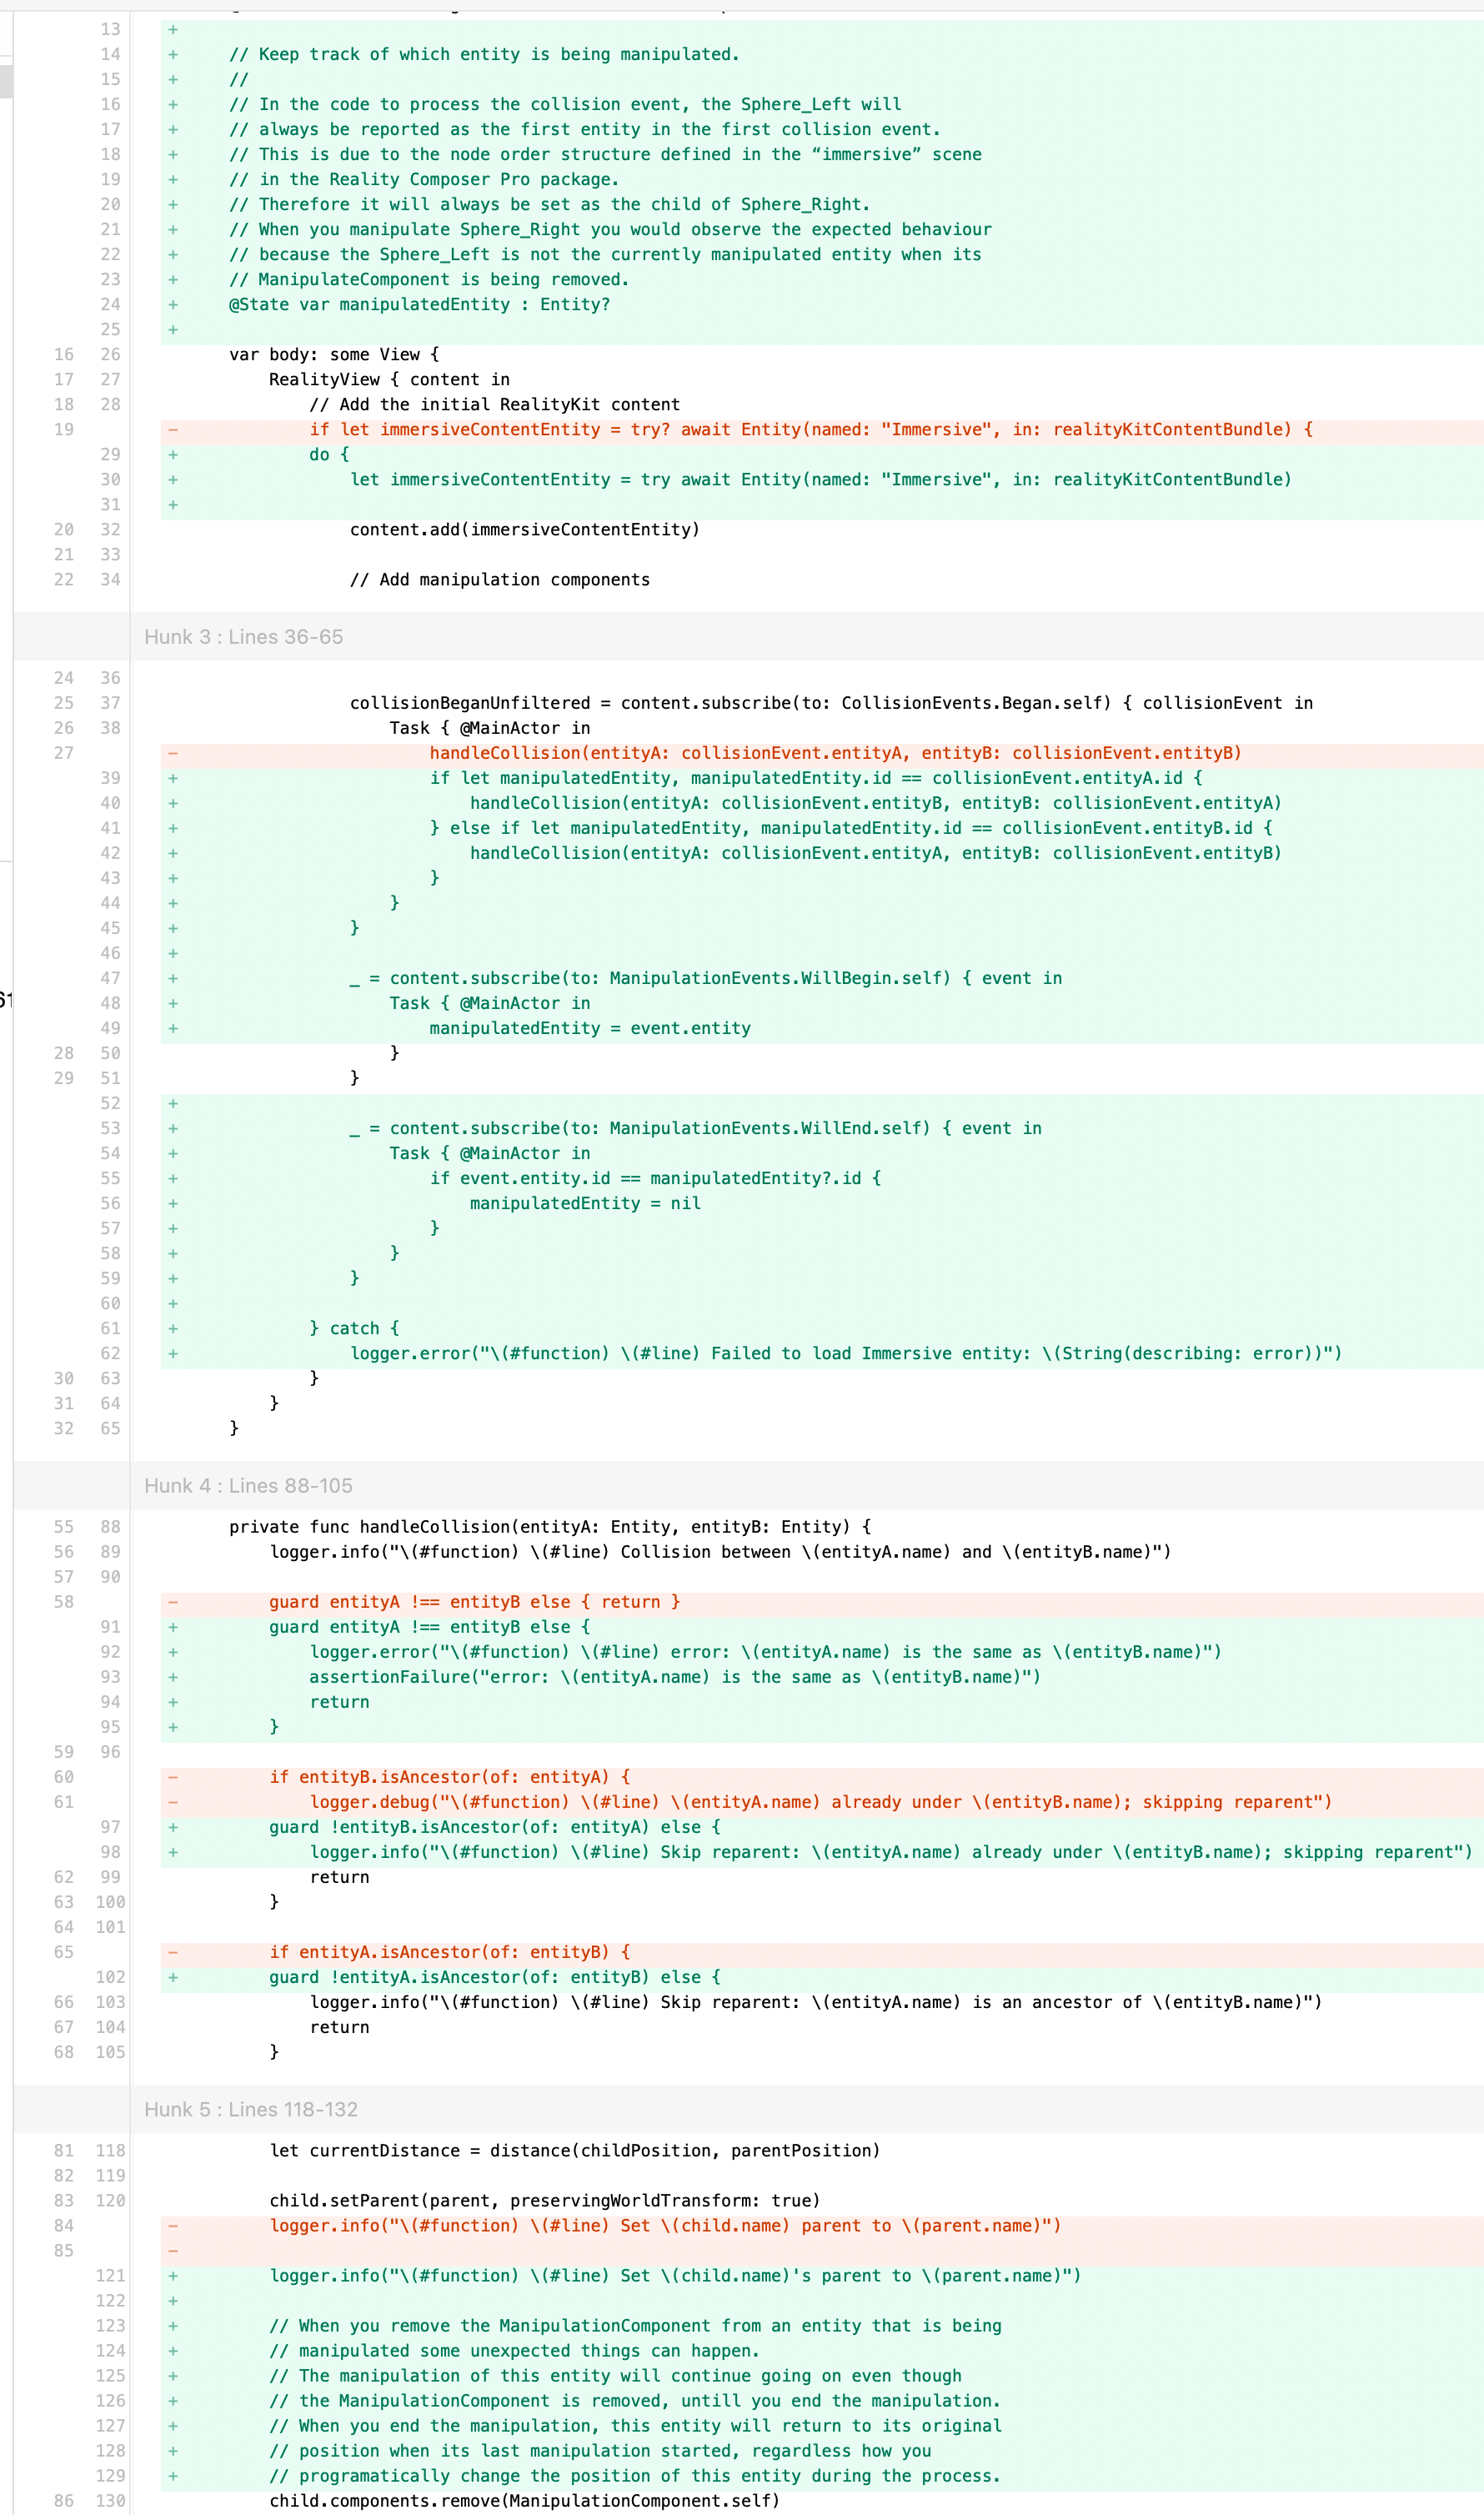Click the removed 'if let immersiveContentEntity = try?' line

(810, 430)
